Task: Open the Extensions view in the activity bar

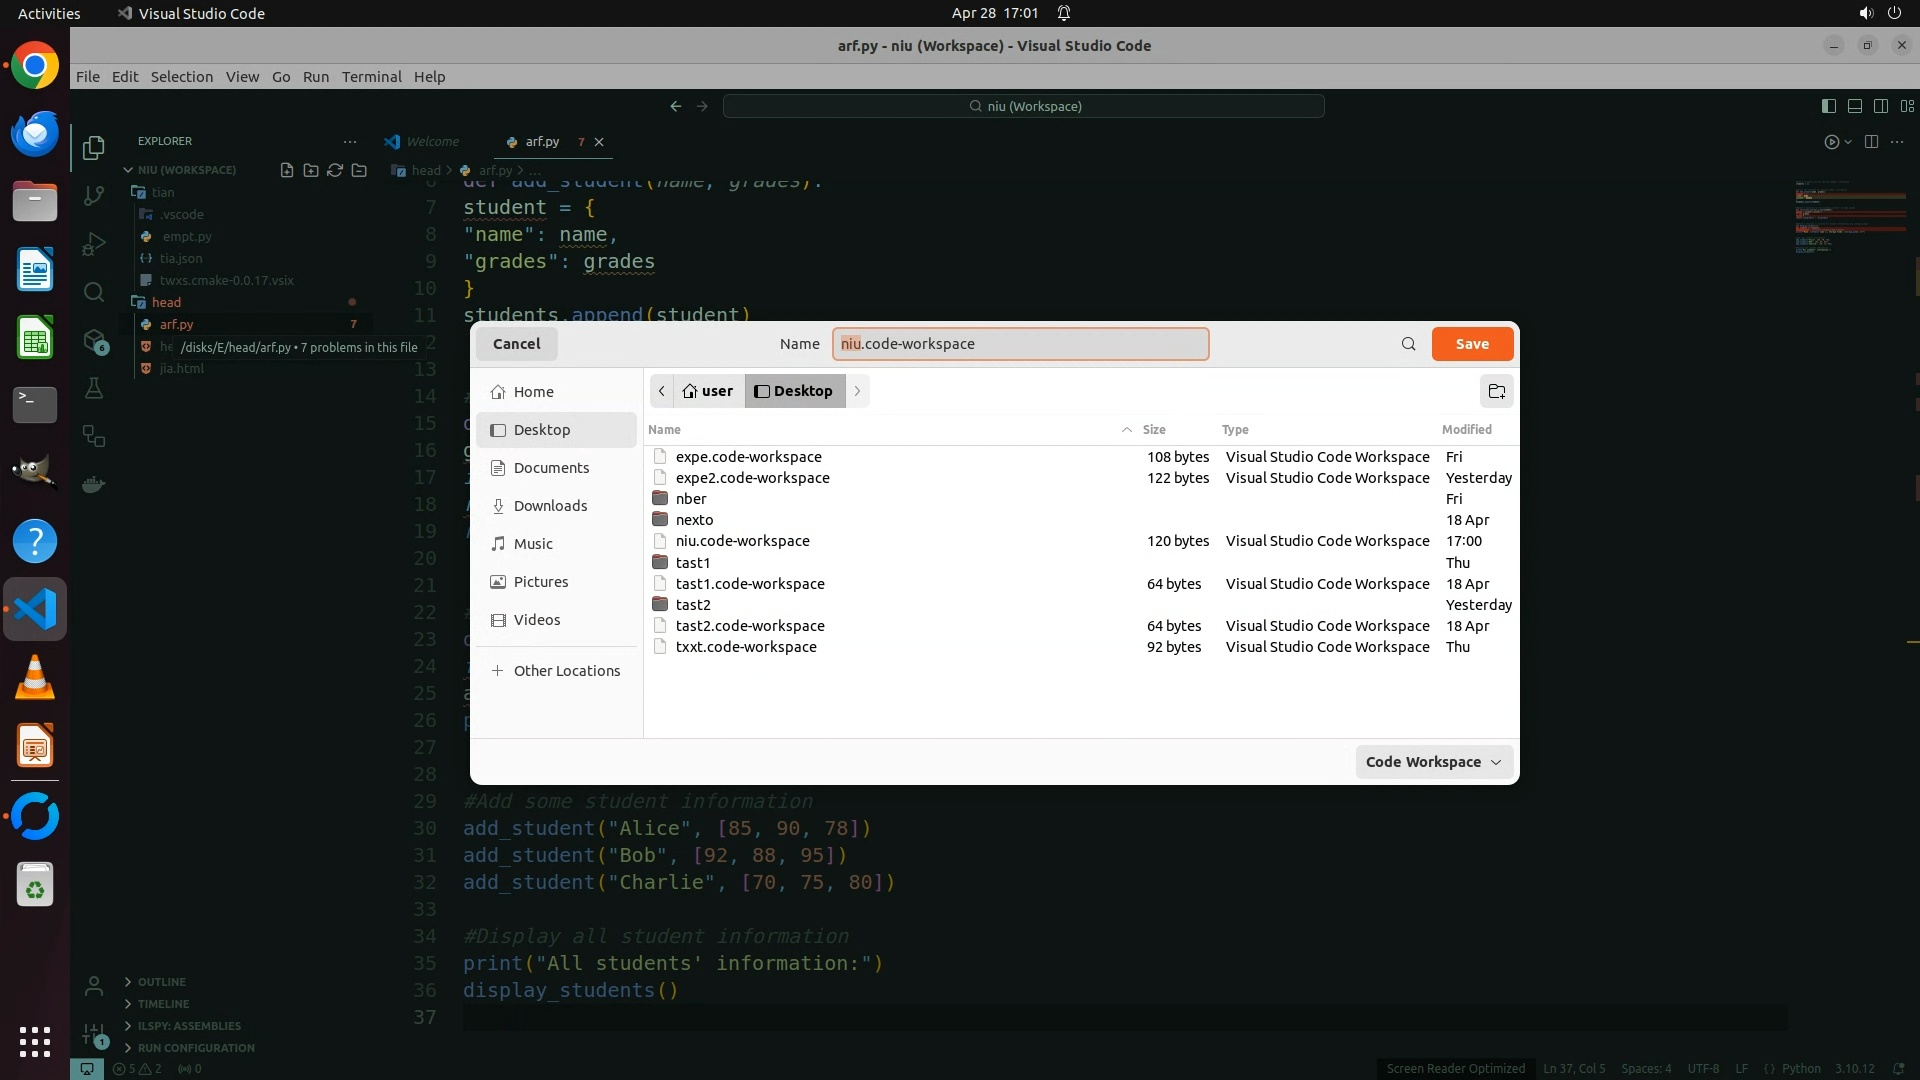Action: click(x=94, y=341)
